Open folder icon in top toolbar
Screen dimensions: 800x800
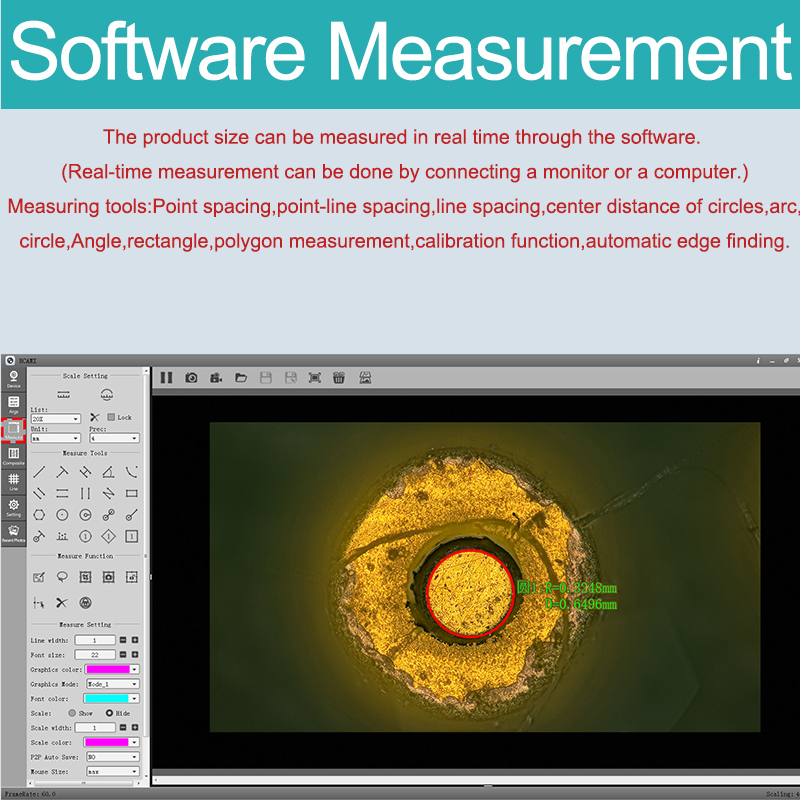[x=241, y=378]
